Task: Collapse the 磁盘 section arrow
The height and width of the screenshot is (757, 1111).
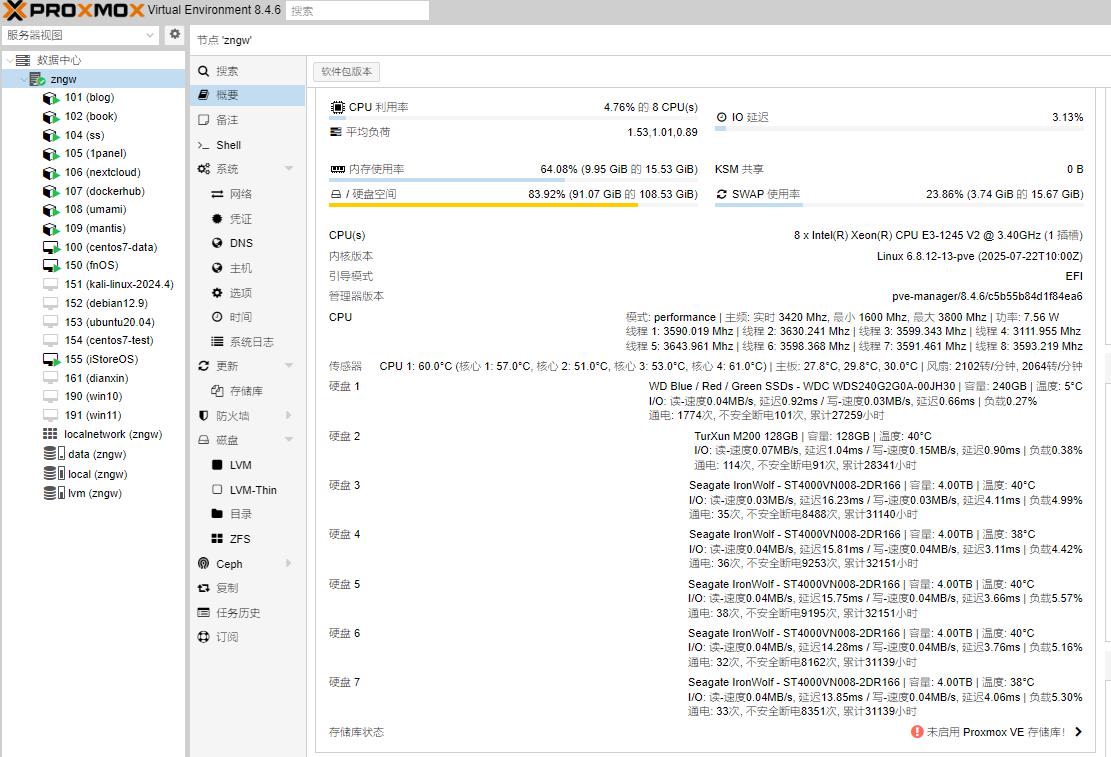Action: click(x=289, y=440)
